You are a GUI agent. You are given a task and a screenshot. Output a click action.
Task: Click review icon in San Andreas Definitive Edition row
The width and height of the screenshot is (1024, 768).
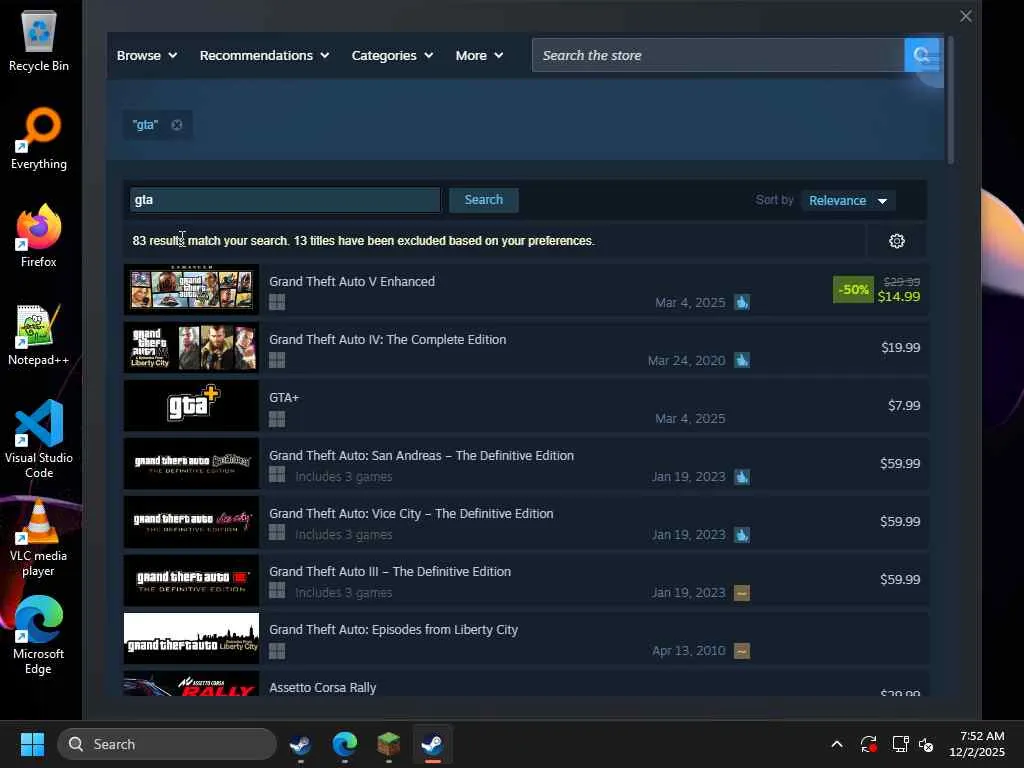pos(742,477)
